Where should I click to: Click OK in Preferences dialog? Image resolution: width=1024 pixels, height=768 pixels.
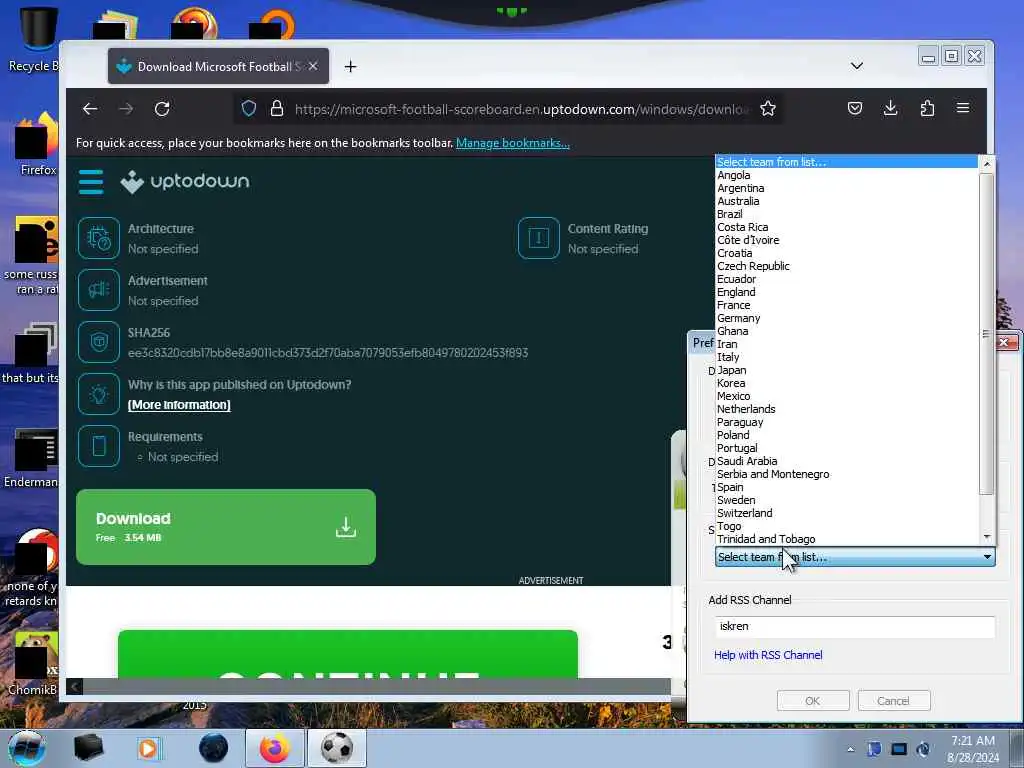(x=813, y=701)
